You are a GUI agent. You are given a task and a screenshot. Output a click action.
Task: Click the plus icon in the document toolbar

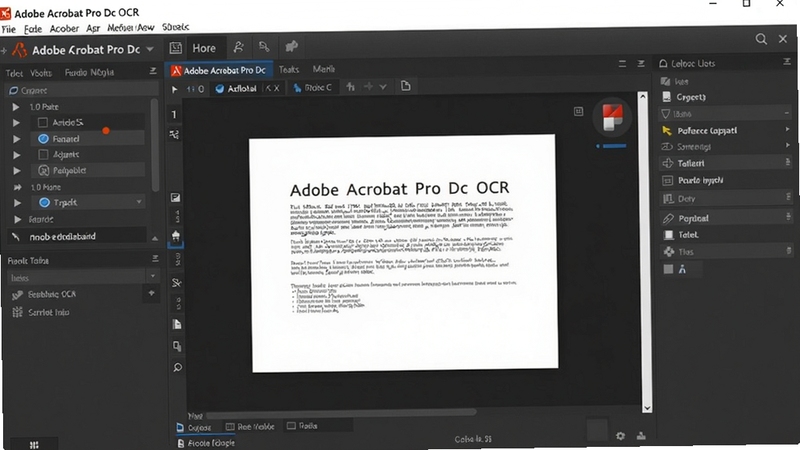(x=368, y=87)
